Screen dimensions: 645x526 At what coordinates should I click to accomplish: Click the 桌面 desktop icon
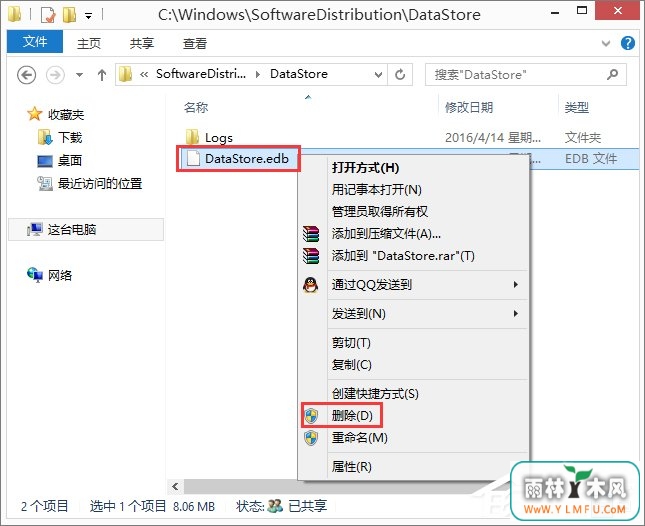coord(45,161)
